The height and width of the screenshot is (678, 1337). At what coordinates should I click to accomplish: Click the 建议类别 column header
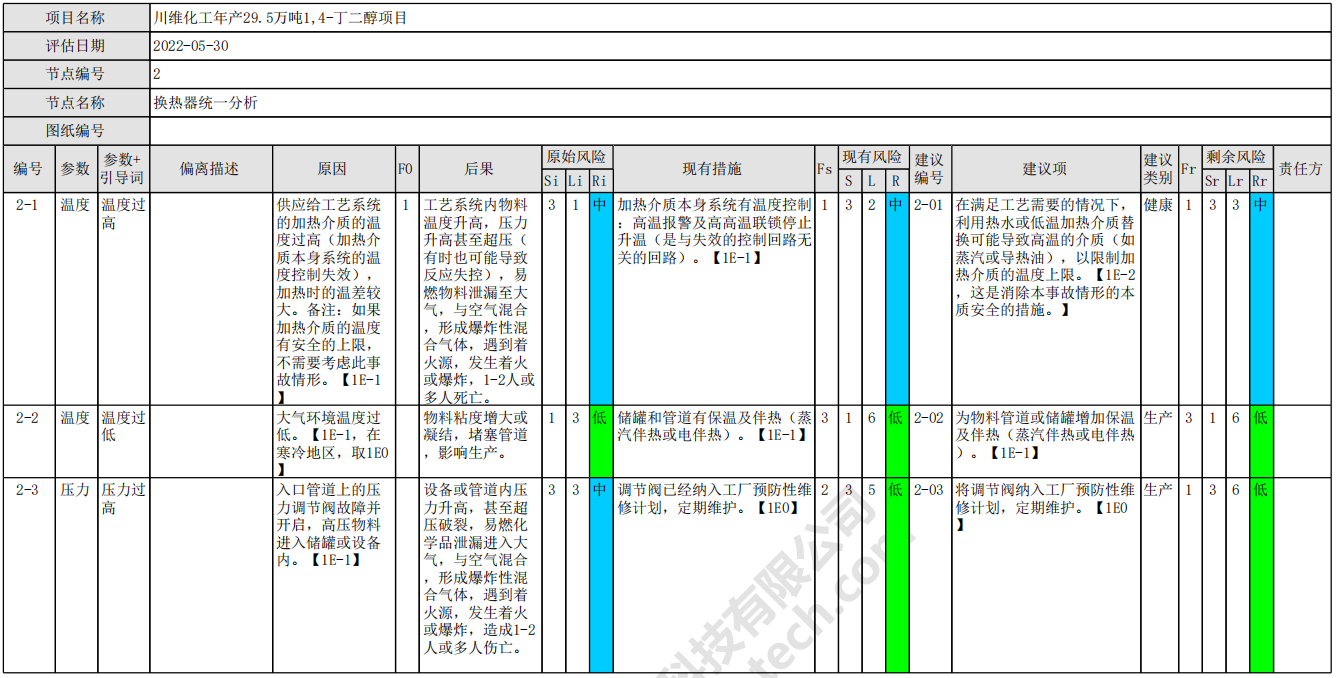1158,169
